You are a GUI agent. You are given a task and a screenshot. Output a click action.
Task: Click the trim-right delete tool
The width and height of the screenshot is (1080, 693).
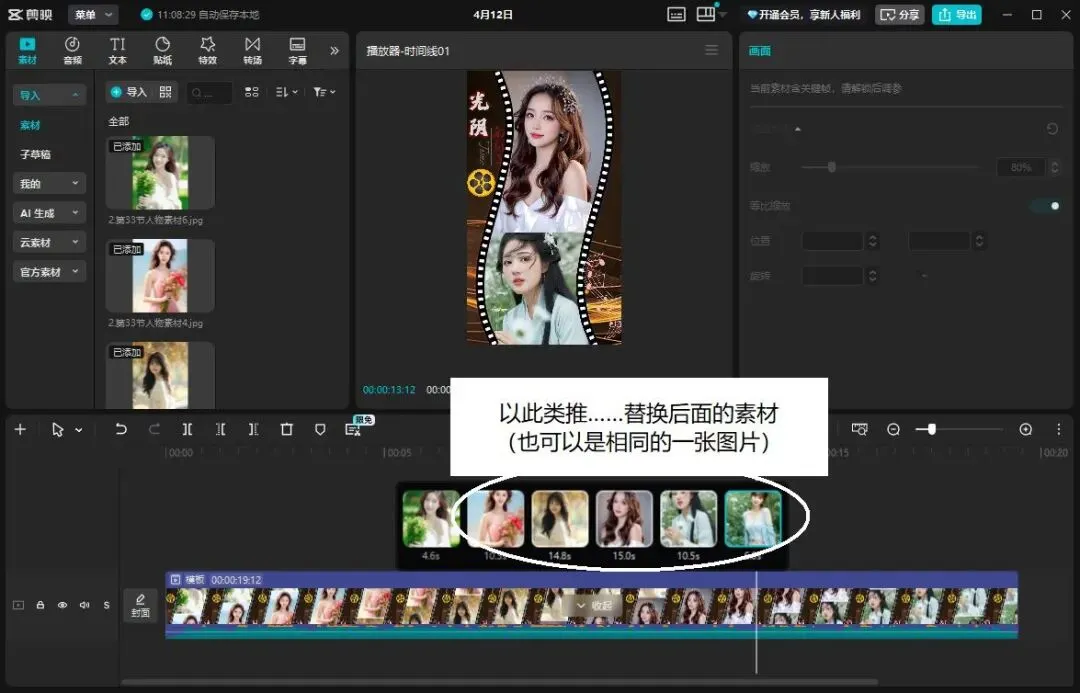click(253, 429)
